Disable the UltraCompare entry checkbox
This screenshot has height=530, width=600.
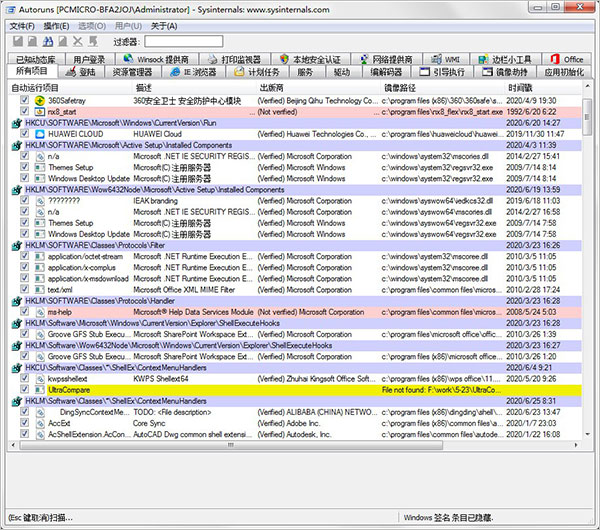click(x=24, y=390)
